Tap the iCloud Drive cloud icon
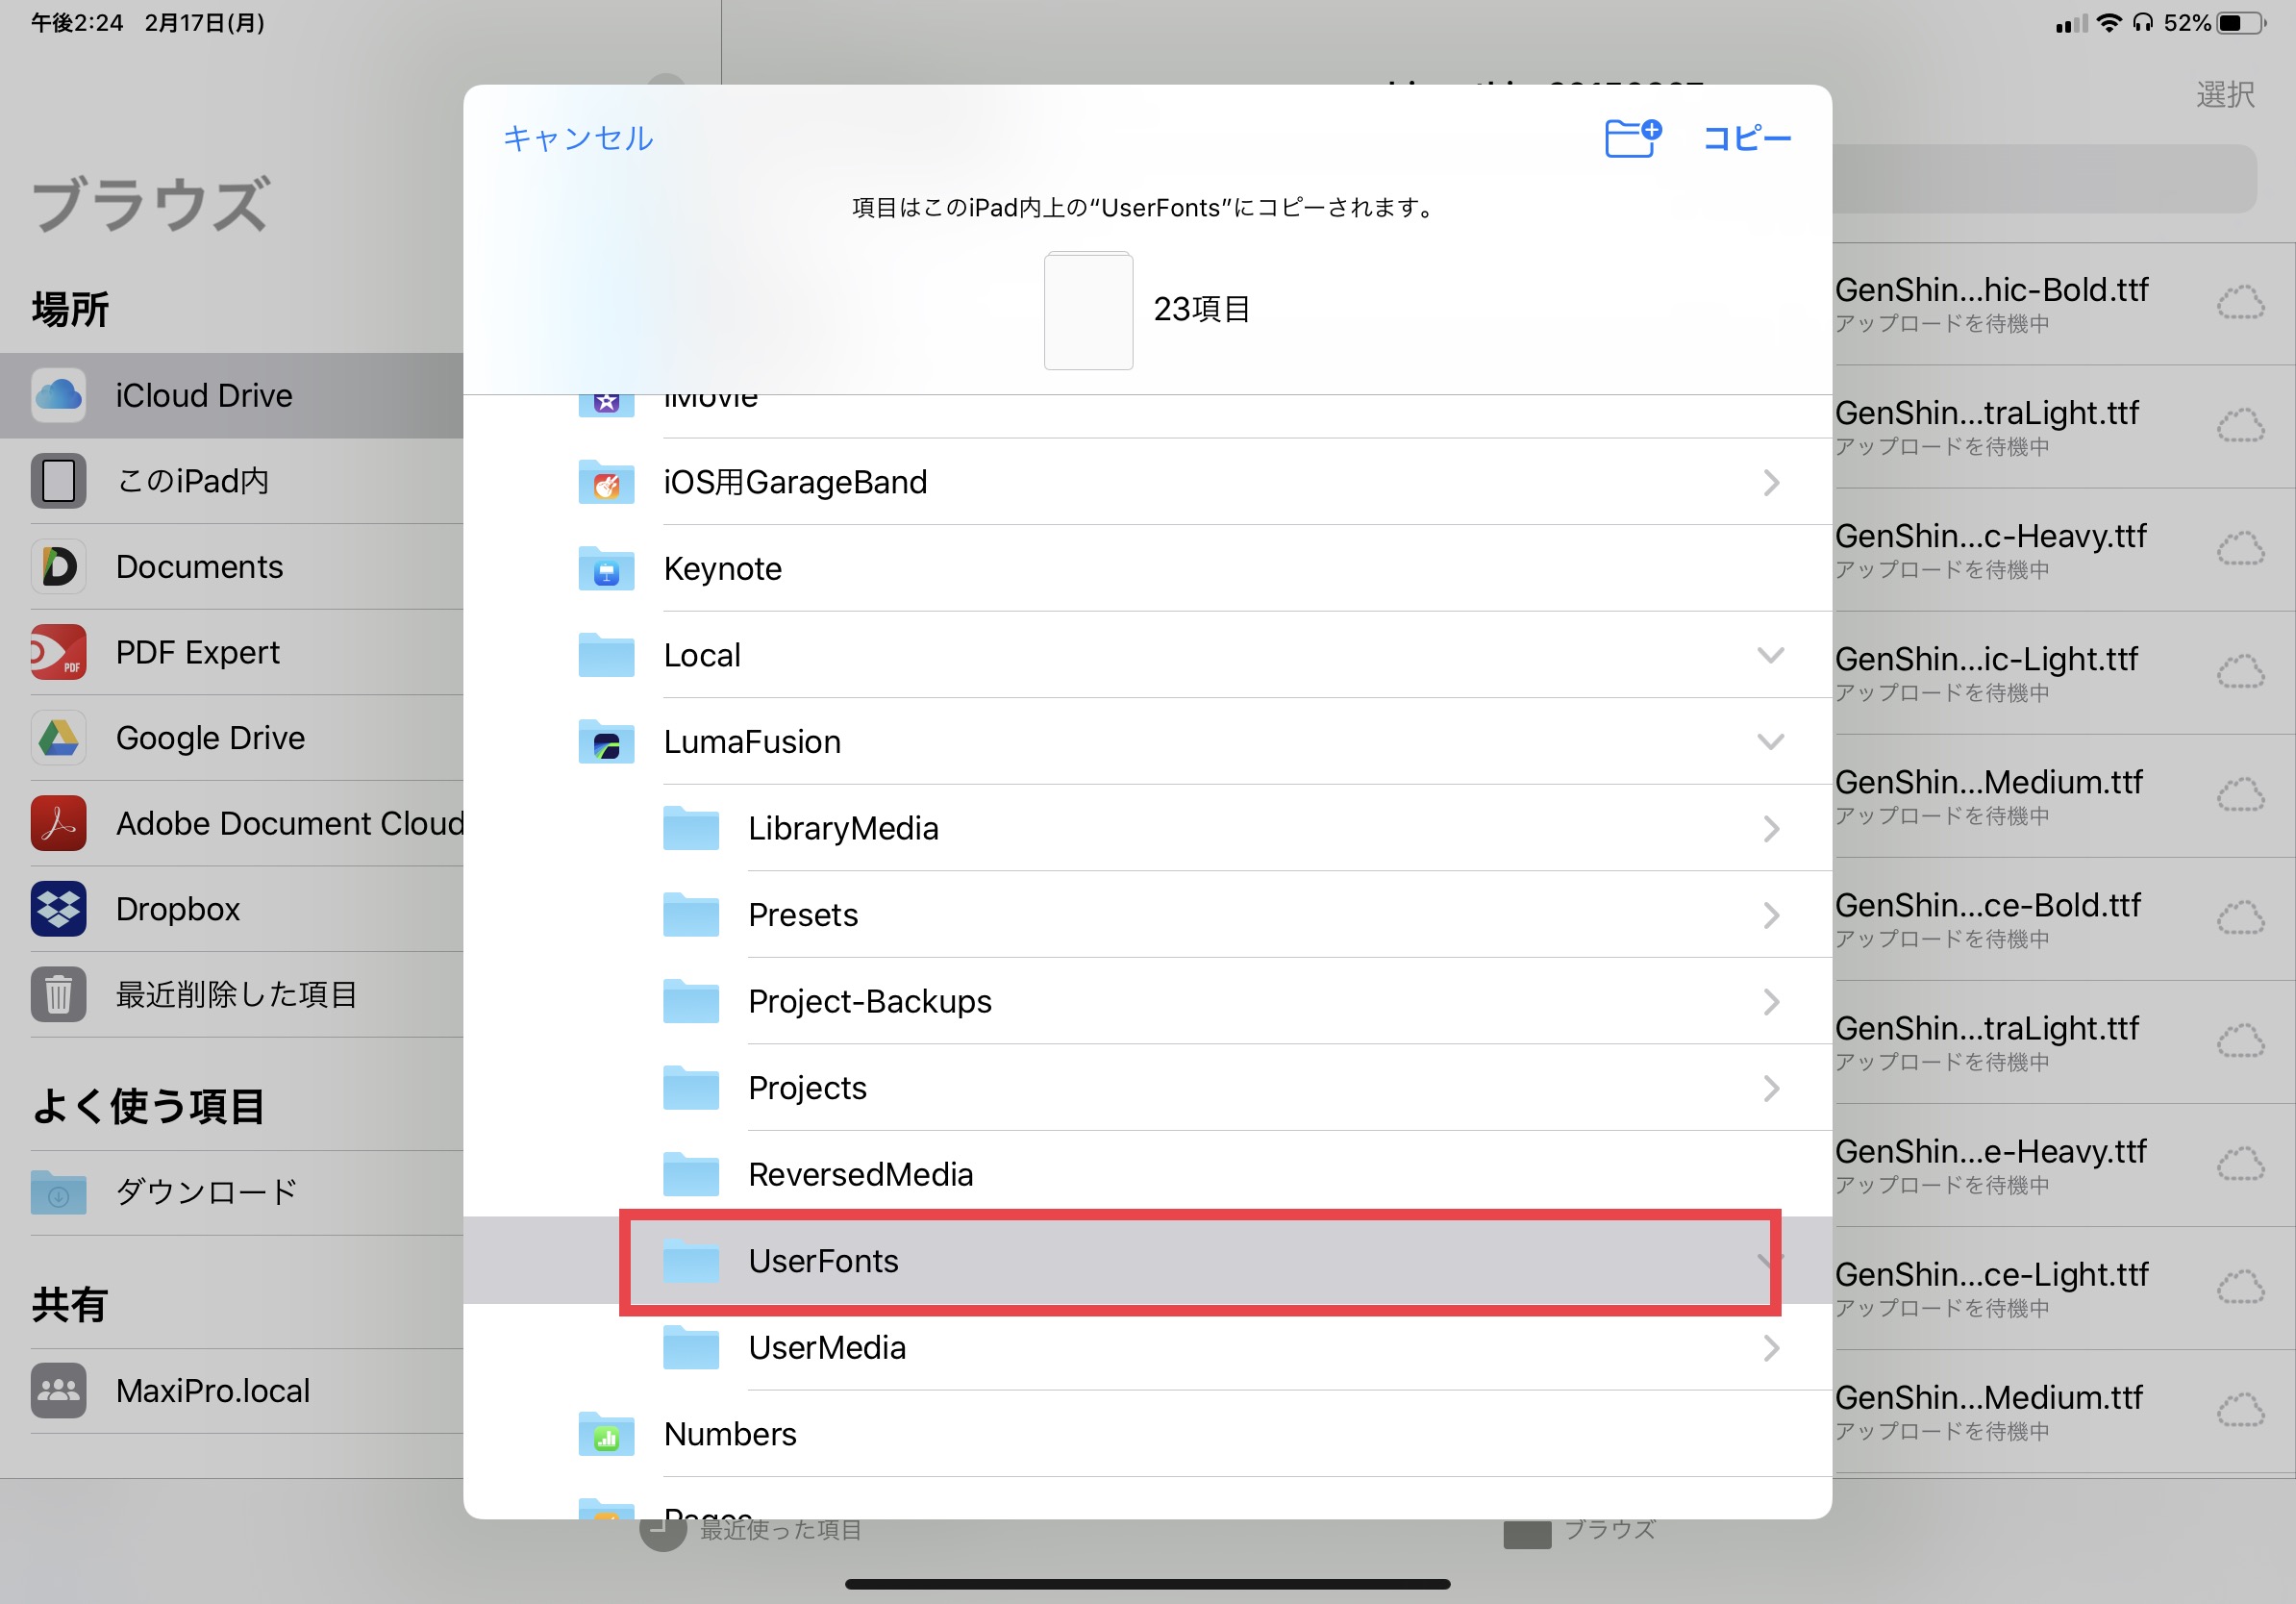Viewport: 2296px width, 1604px height. click(58, 395)
